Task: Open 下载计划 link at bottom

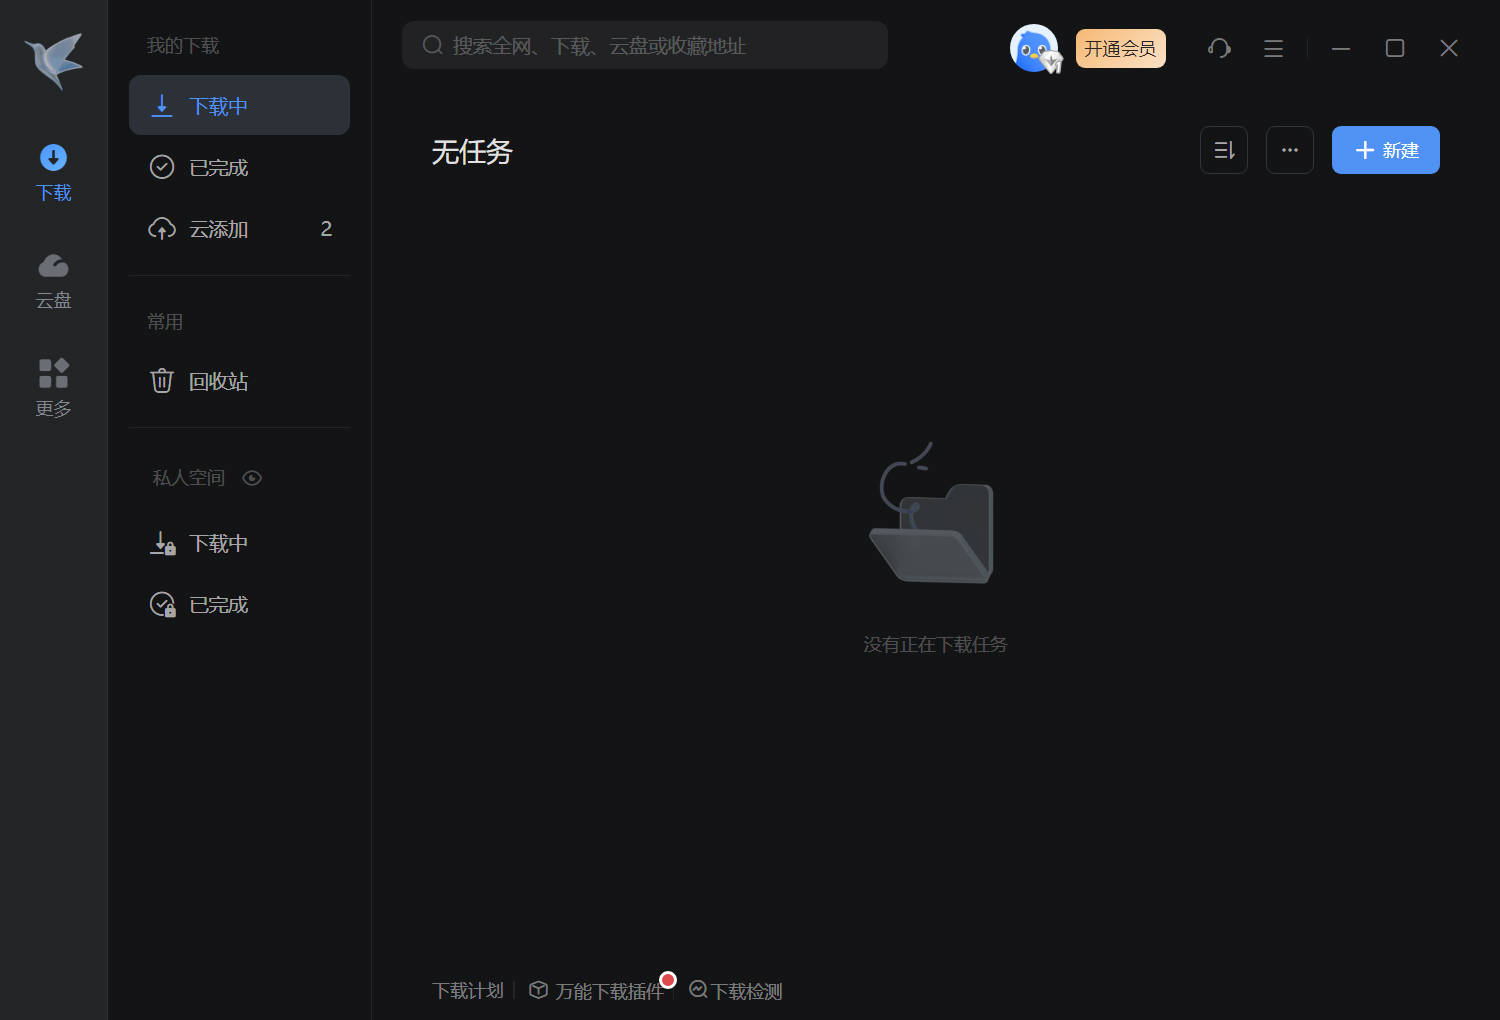Action: point(467,990)
